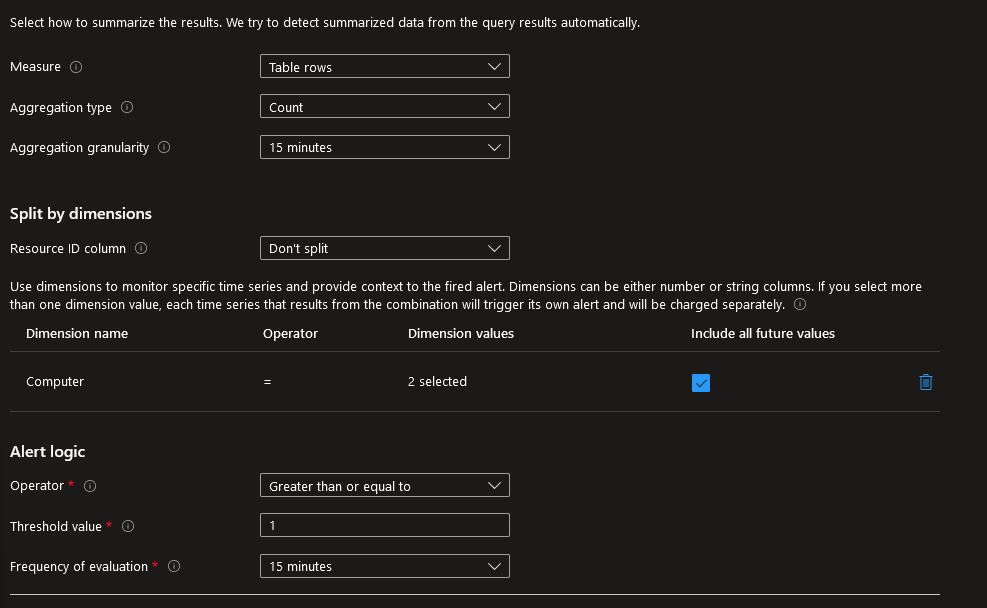The image size is (987, 608).
Task: Click the '=' operator for Computer dimension
Action: (267, 382)
